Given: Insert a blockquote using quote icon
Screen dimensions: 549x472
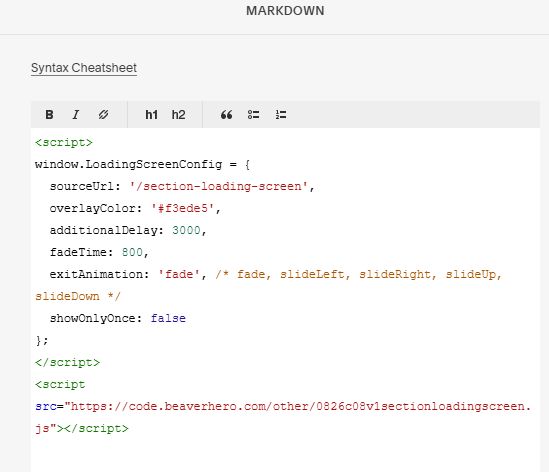Looking at the screenshot, I should [x=226, y=114].
